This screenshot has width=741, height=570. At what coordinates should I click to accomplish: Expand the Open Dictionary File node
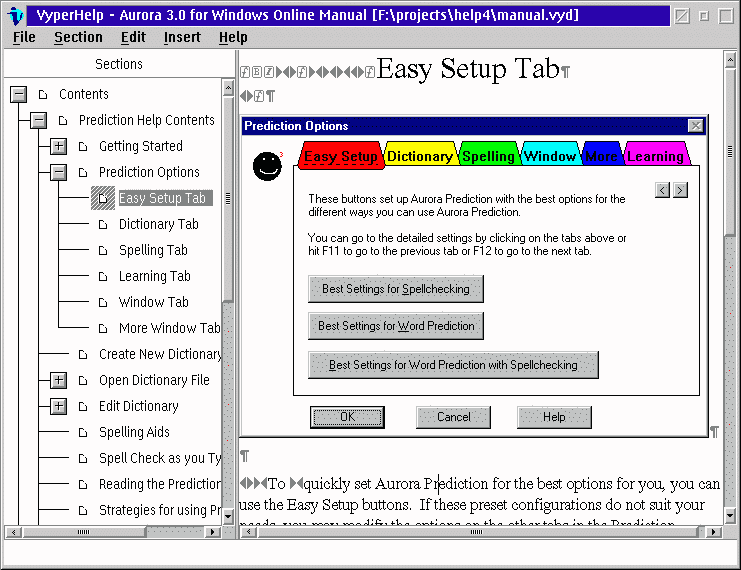[58, 380]
